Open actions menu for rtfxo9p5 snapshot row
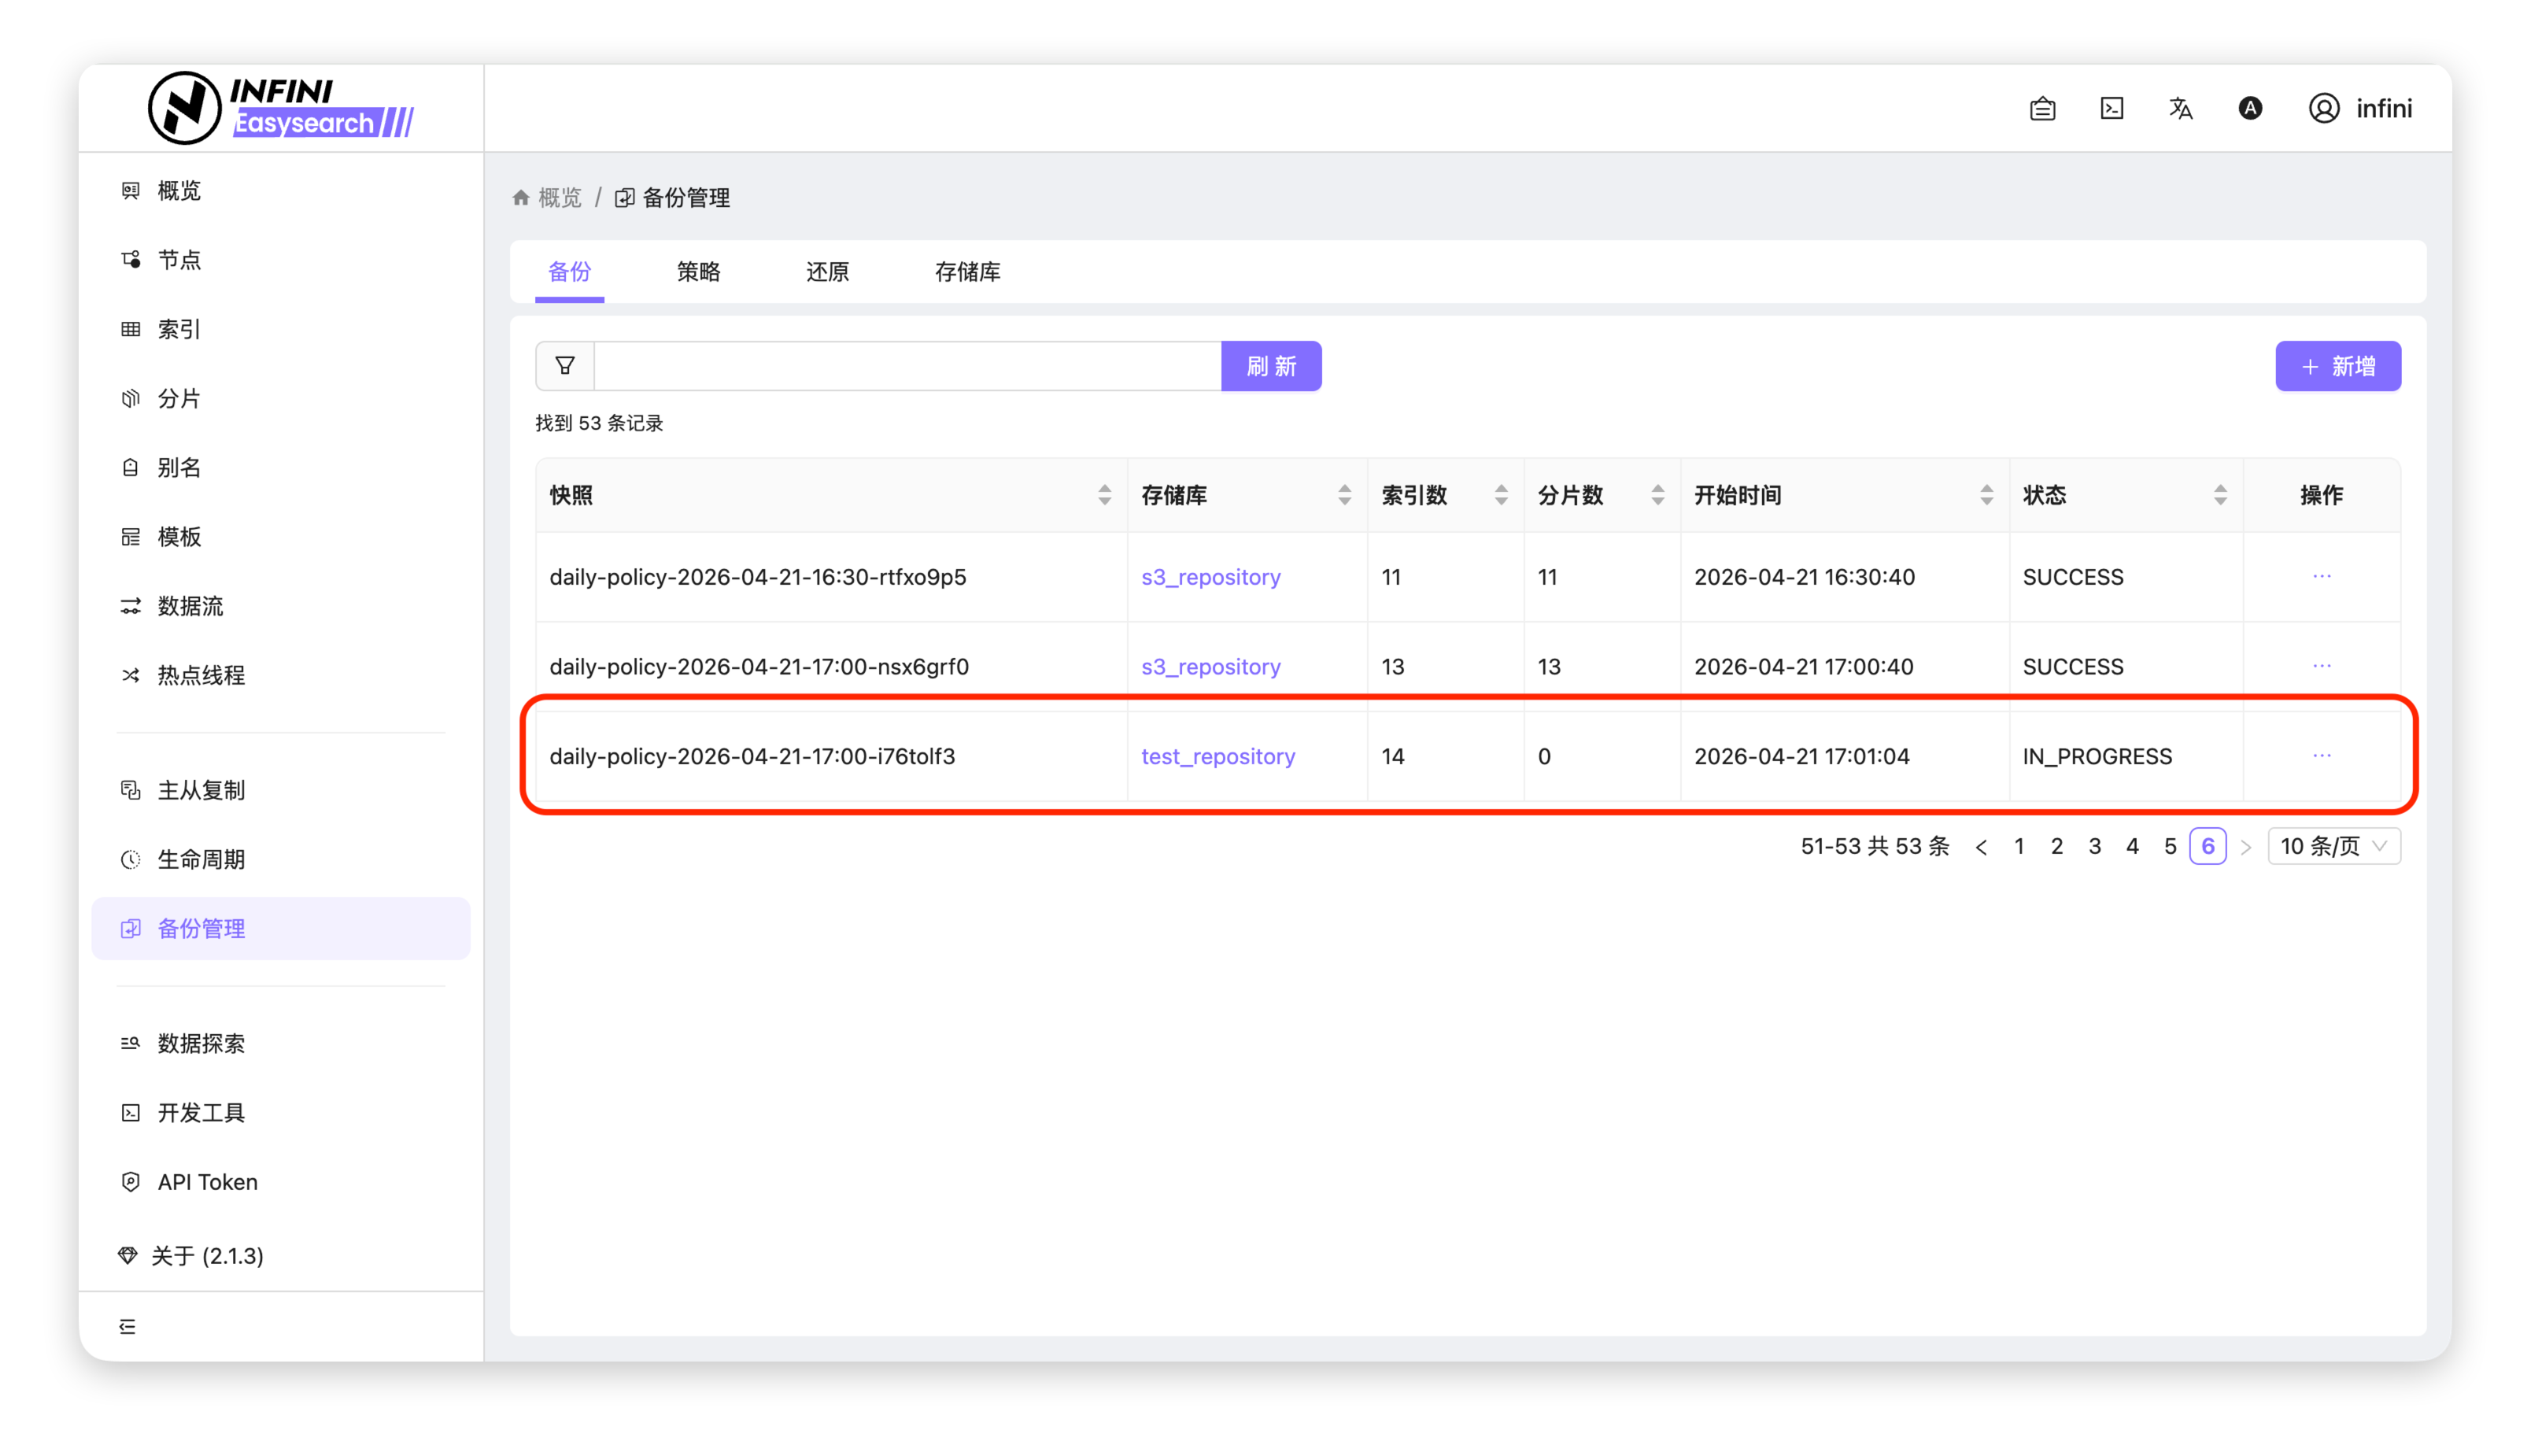2531x1456 pixels. [2321, 576]
